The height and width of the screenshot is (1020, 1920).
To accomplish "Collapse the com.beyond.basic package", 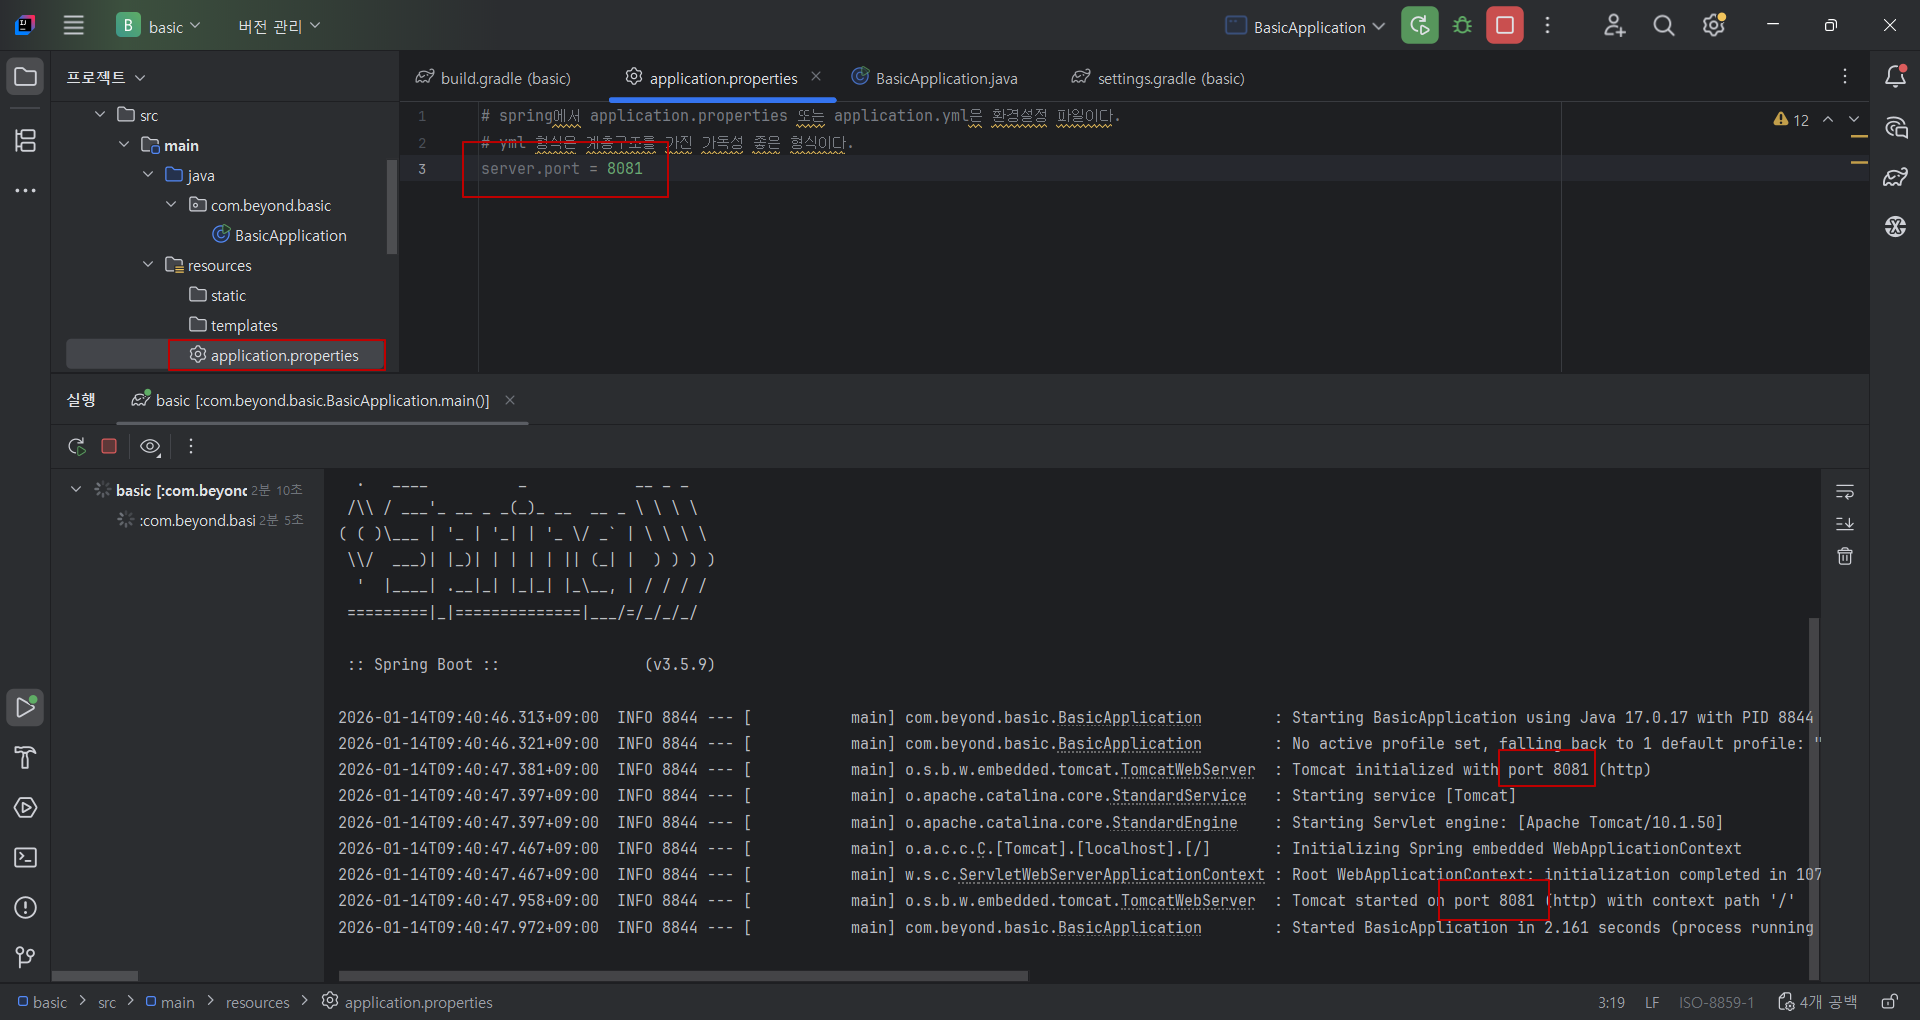I will (171, 205).
